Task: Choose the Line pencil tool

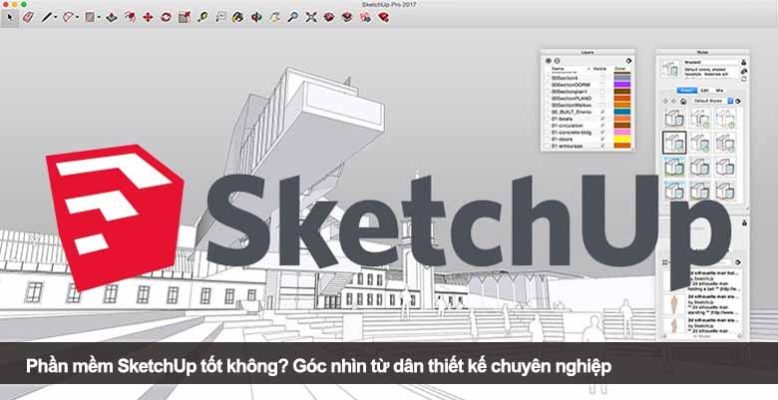Action: click(x=46, y=17)
